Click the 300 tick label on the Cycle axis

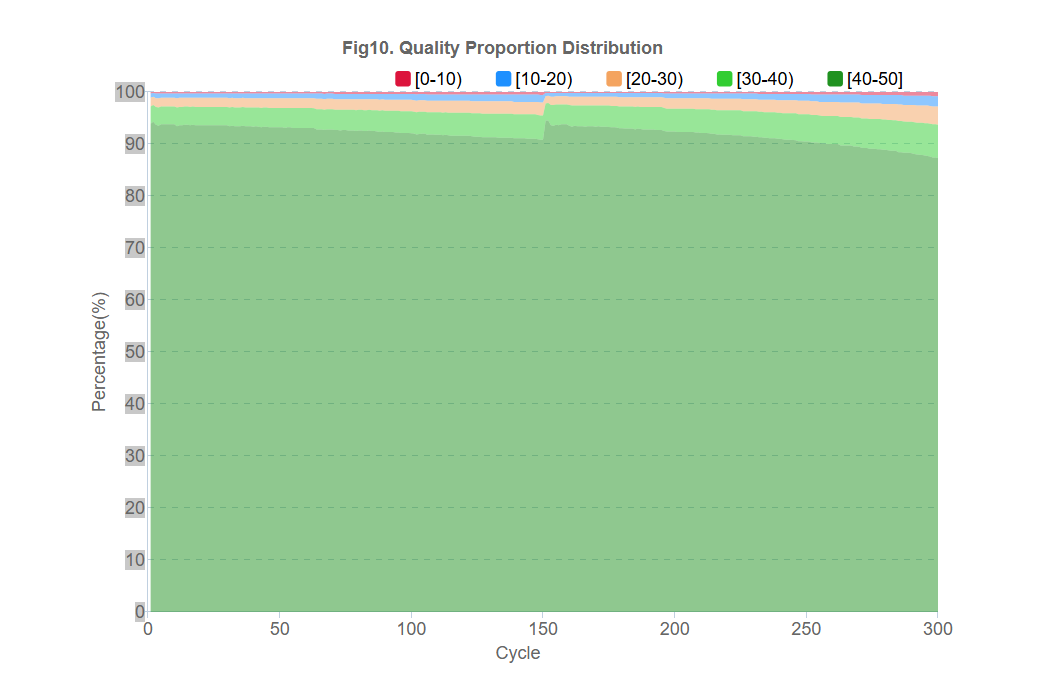click(x=937, y=629)
